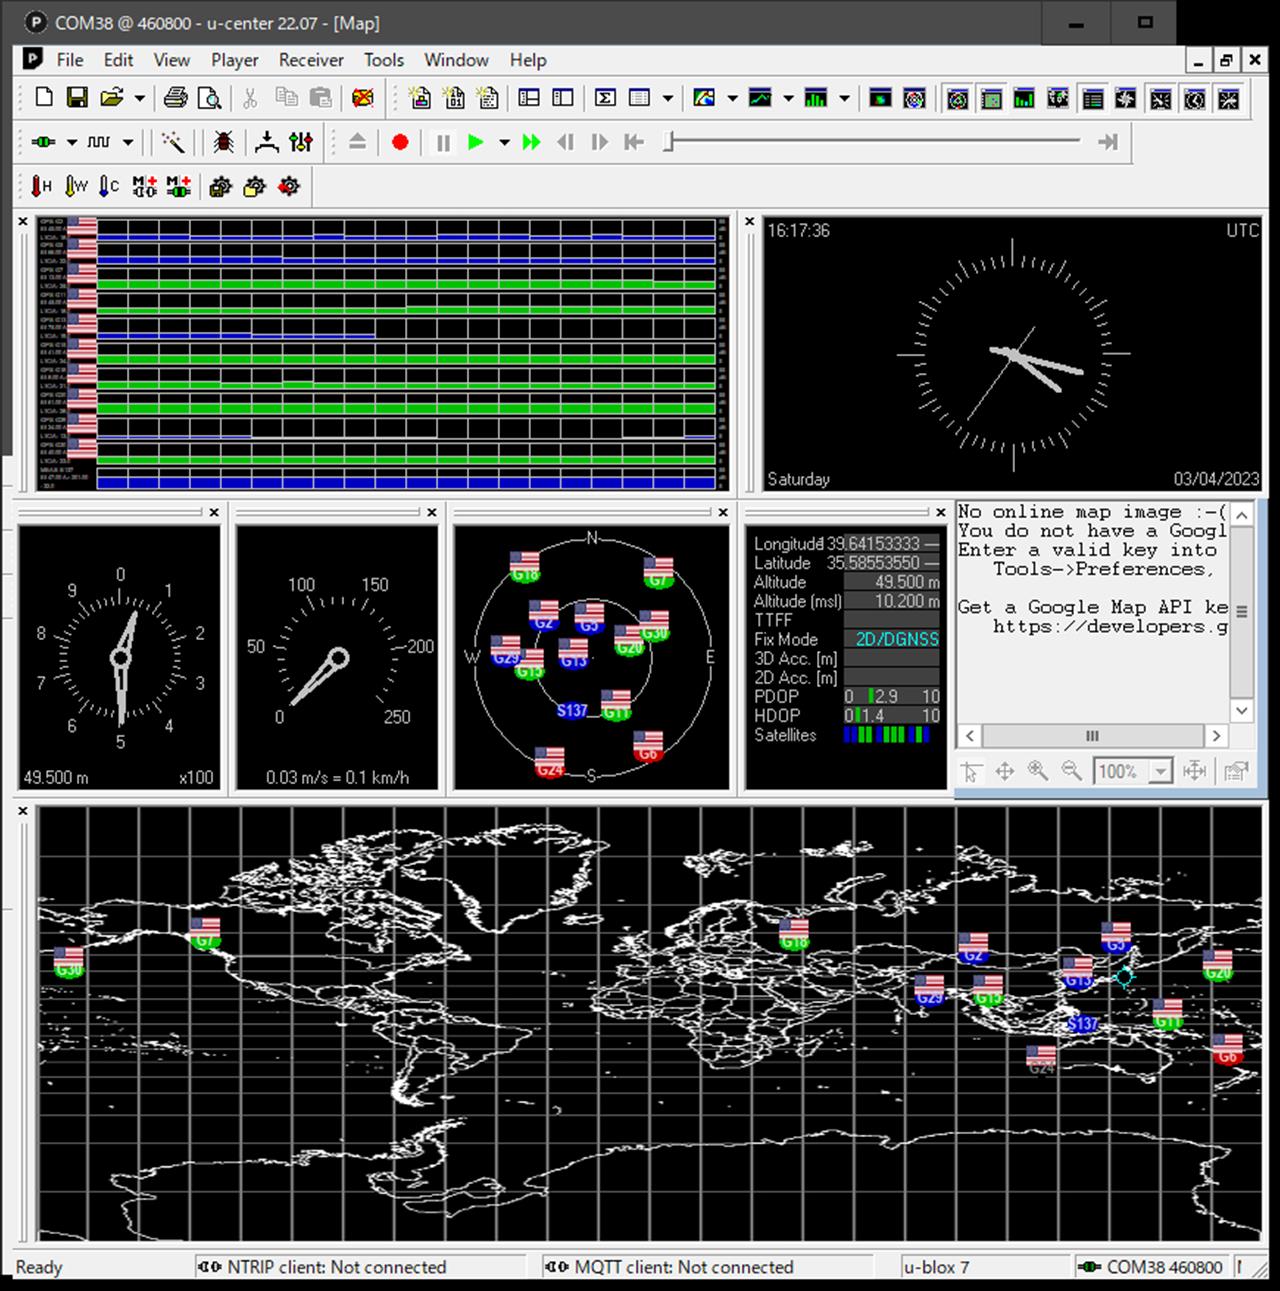Expand the Open file dropdown arrow
Viewport: 1280px width, 1291px height.
(x=139, y=98)
